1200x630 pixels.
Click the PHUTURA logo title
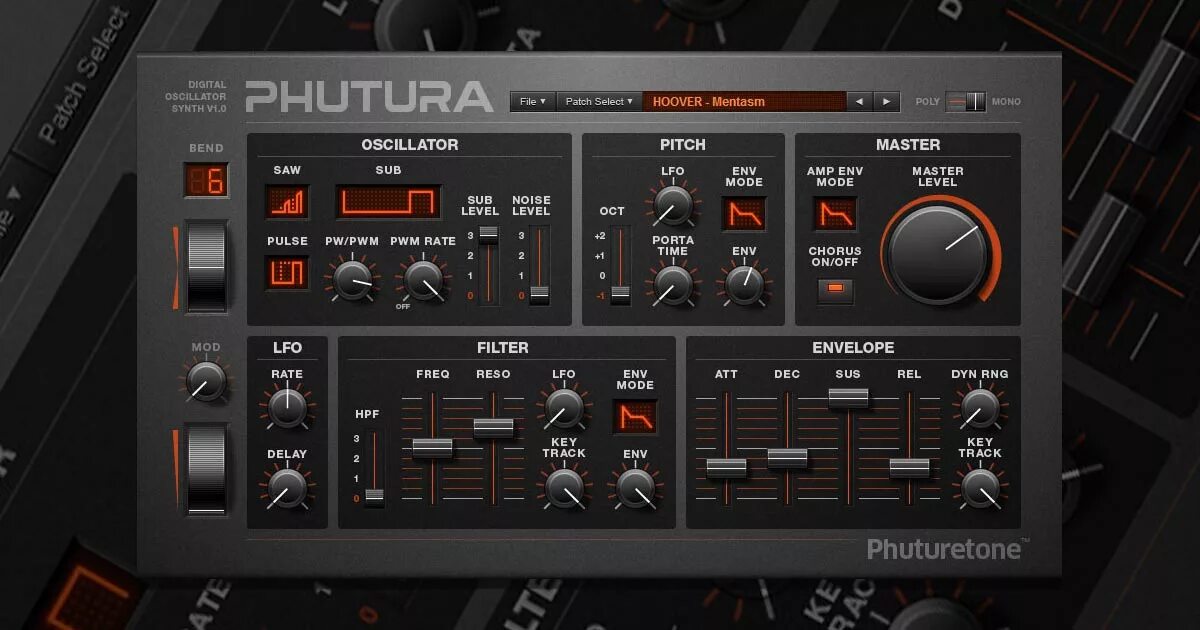(369, 96)
